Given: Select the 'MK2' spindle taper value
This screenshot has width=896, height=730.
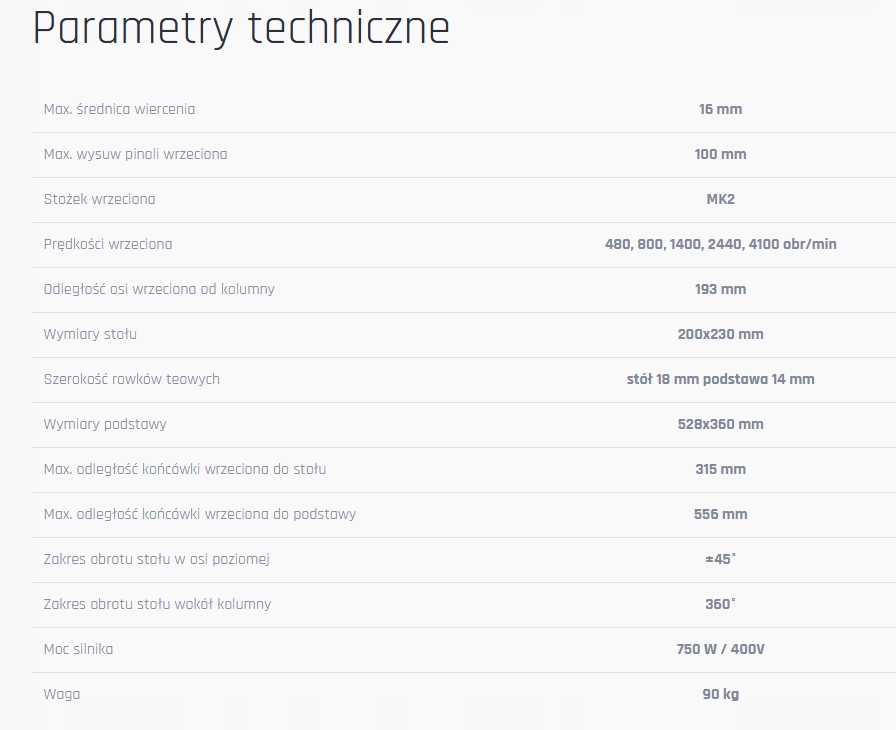Looking at the screenshot, I should coord(720,199).
